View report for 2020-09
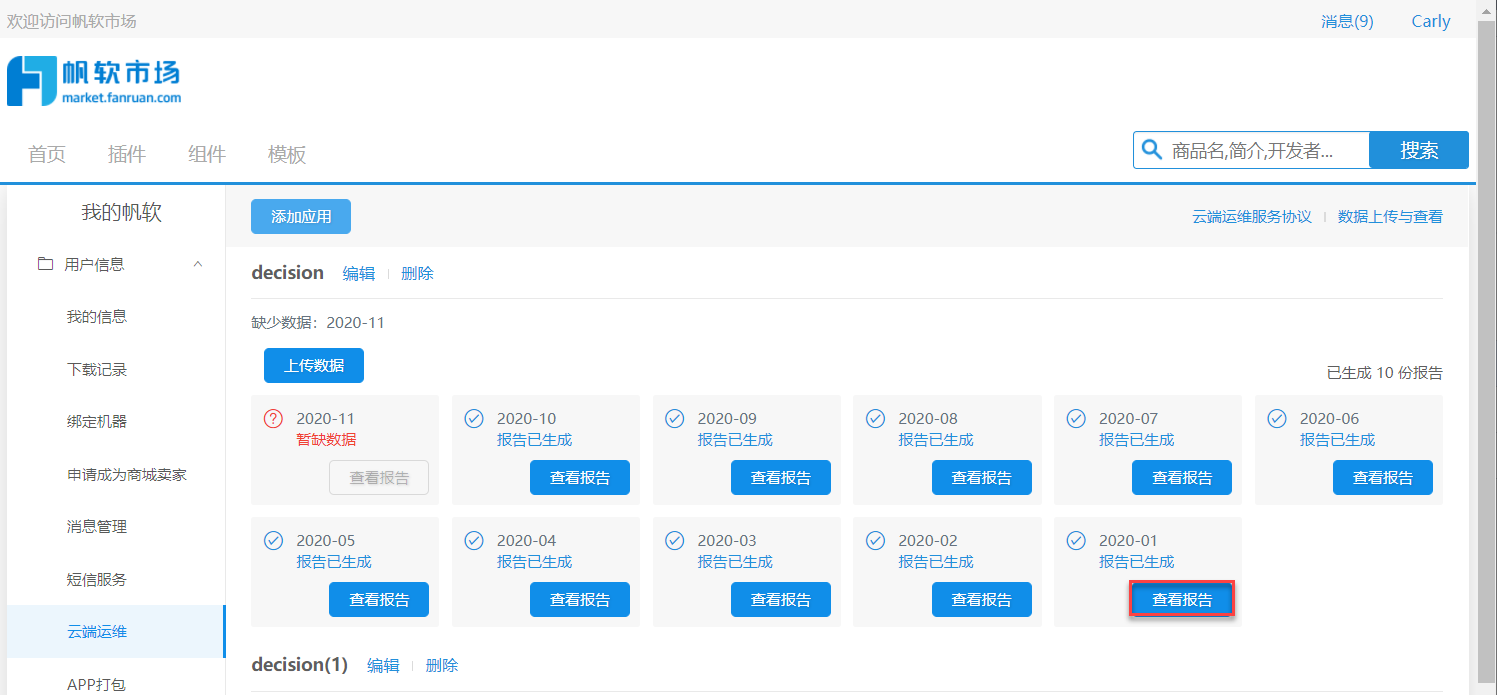Viewport: 1497px width, 695px height. (781, 478)
